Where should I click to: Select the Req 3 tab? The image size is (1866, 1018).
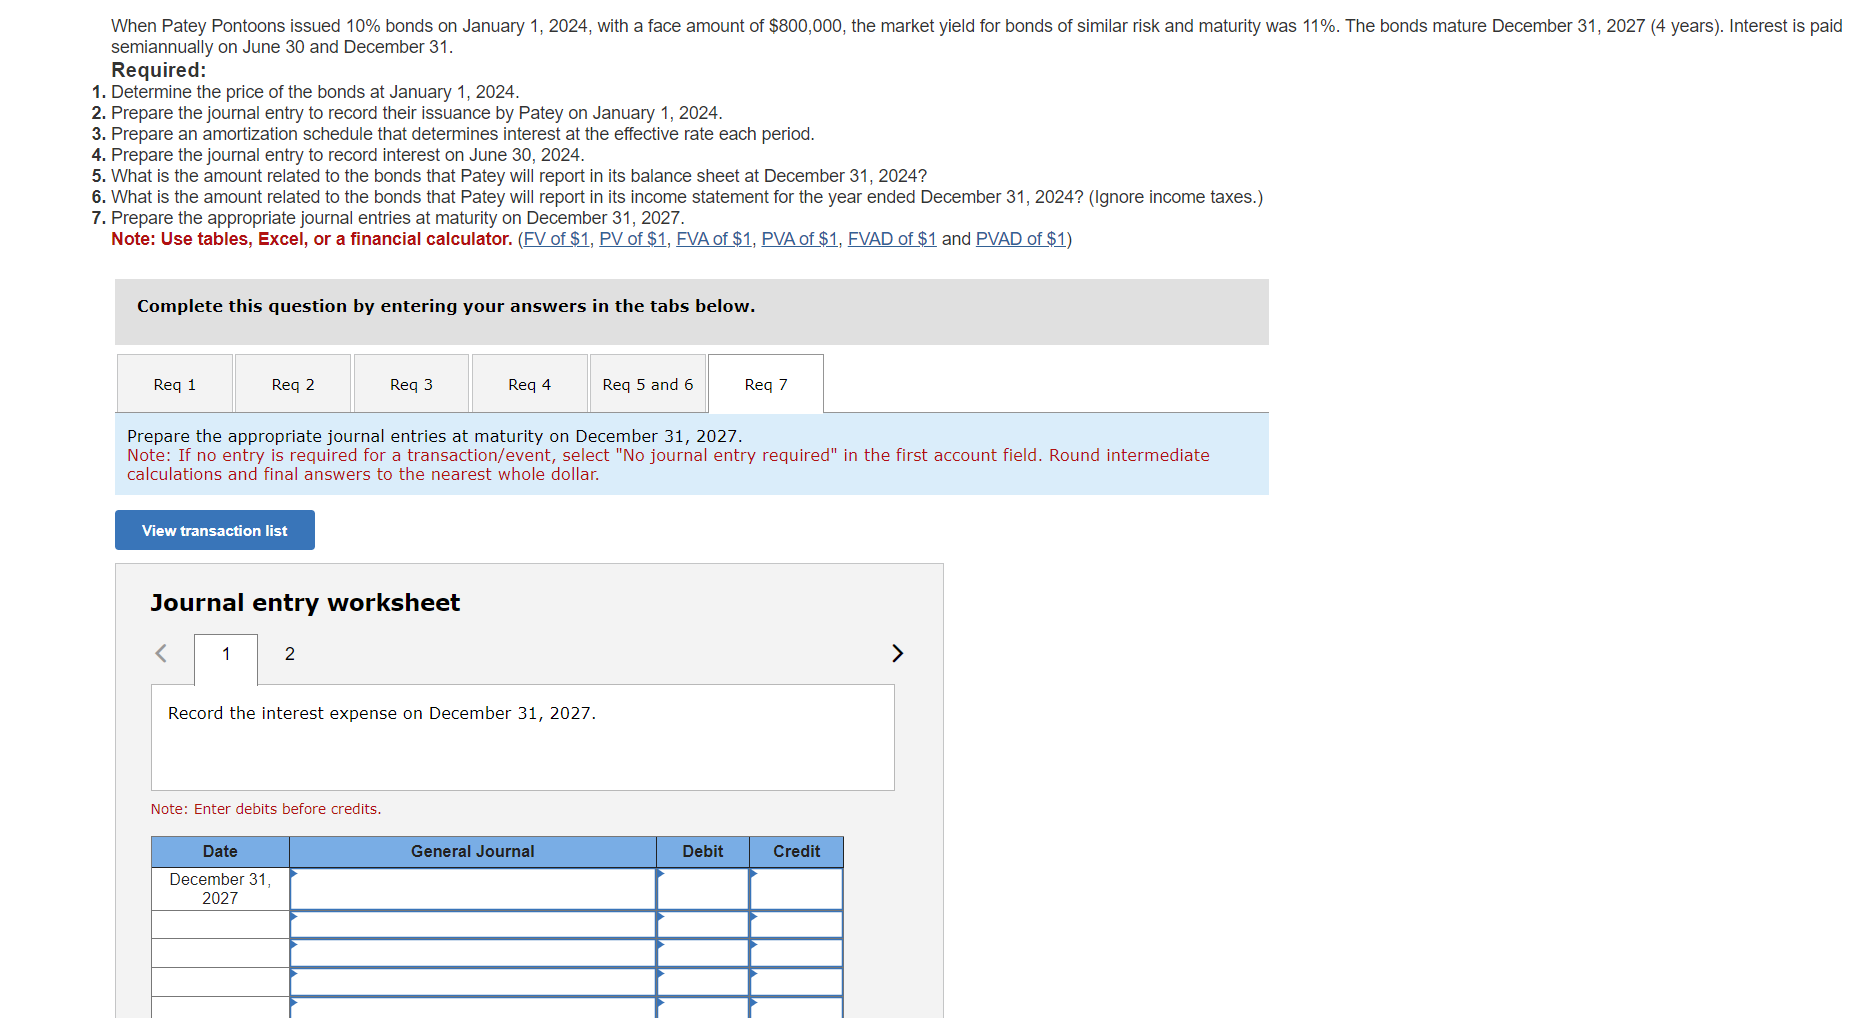pyautogui.click(x=410, y=383)
